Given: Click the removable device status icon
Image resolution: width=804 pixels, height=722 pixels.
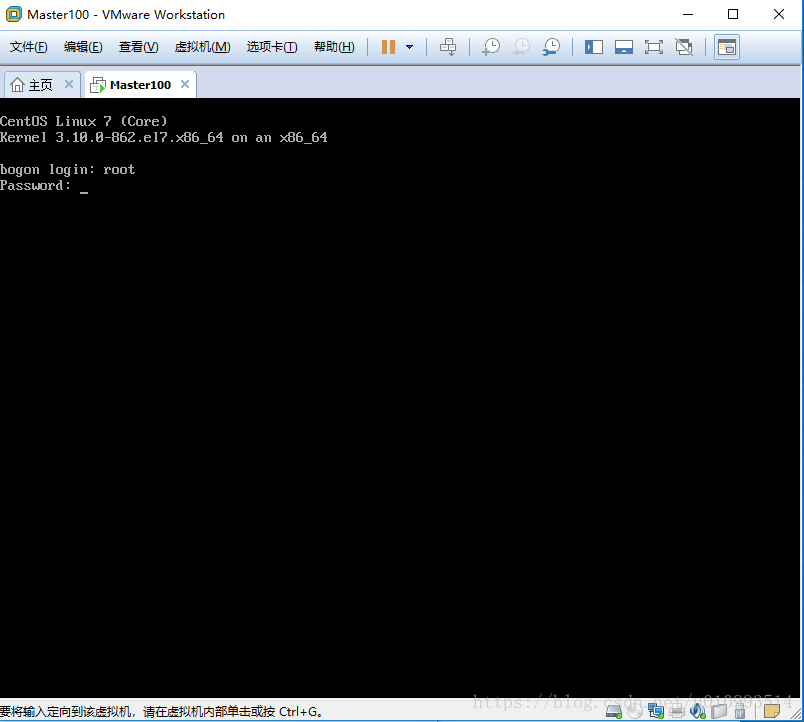Looking at the screenshot, I should (x=719, y=711).
